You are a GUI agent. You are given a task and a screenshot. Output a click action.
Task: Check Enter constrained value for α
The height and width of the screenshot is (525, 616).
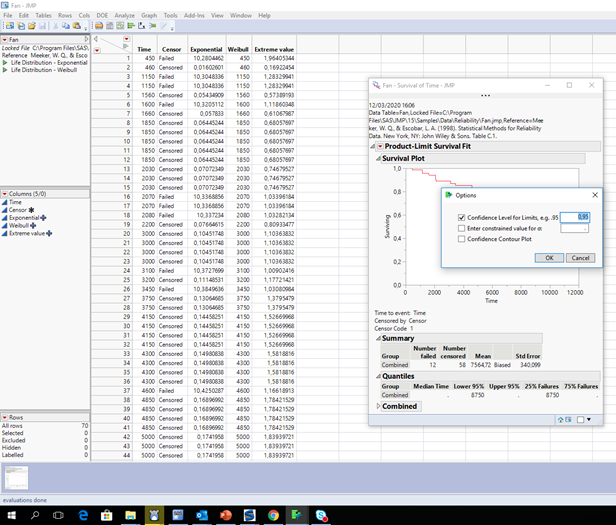(462, 228)
